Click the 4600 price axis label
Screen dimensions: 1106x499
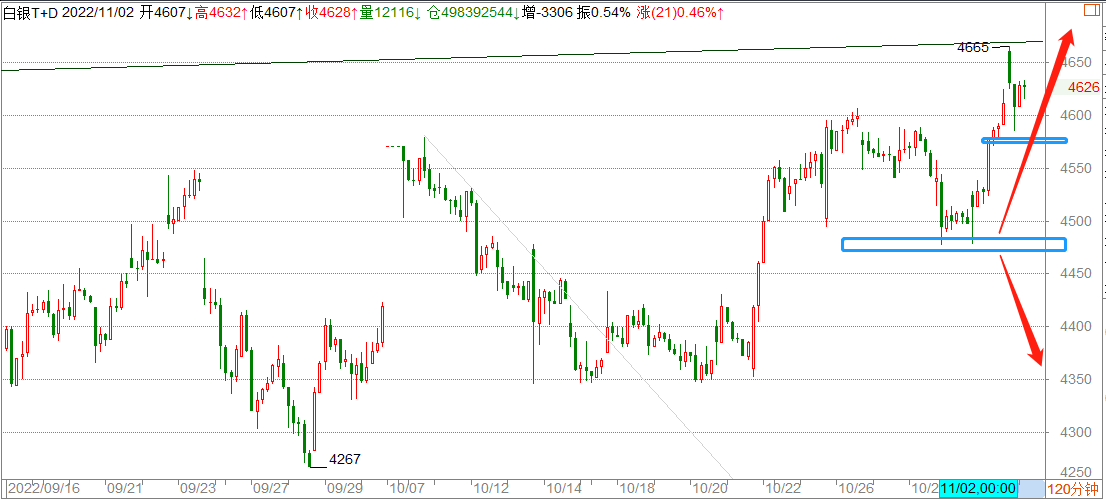pos(1076,116)
